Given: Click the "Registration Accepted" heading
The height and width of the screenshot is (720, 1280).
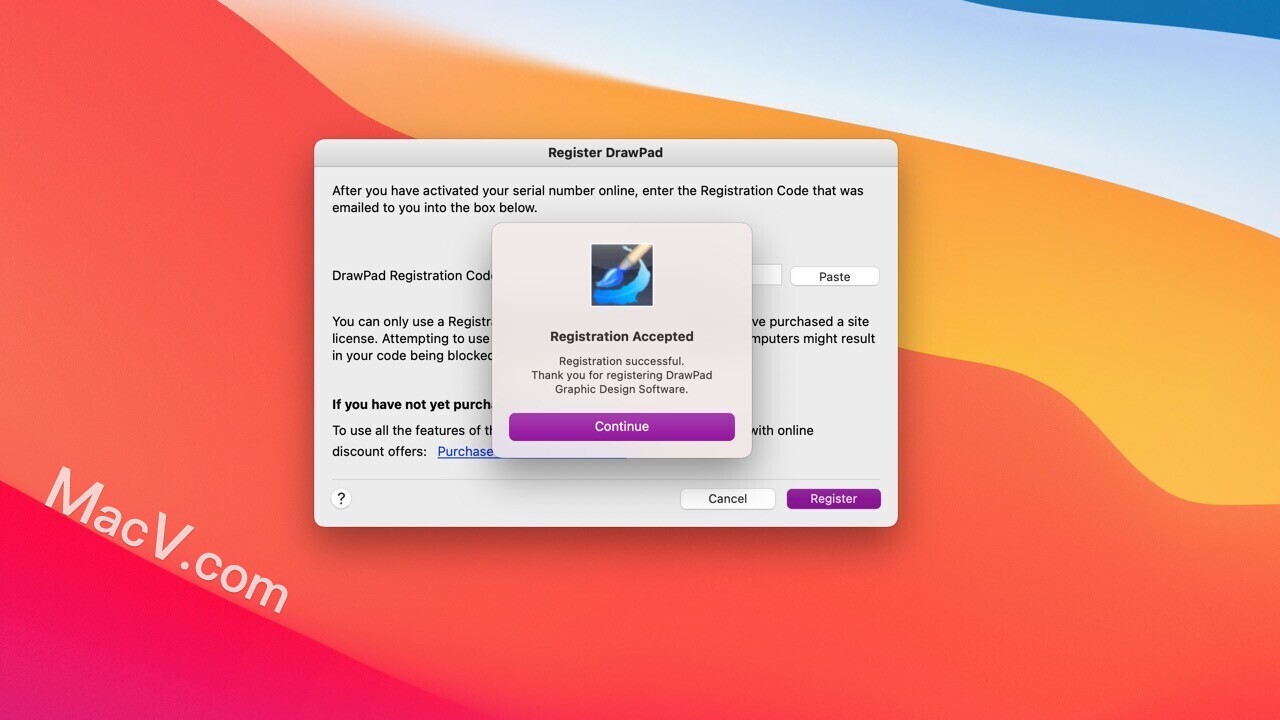Looking at the screenshot, I should (x=622, y=337).
